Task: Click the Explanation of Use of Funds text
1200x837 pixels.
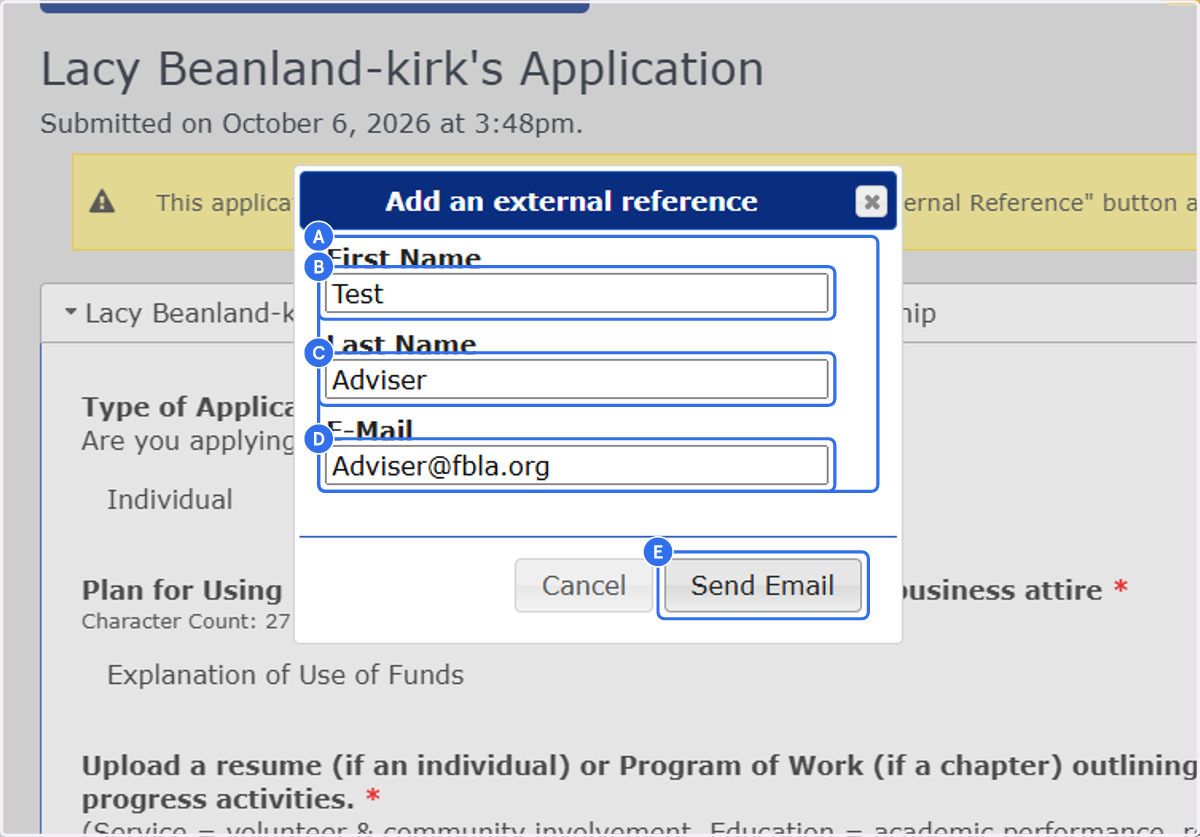Action: (285, 675)
